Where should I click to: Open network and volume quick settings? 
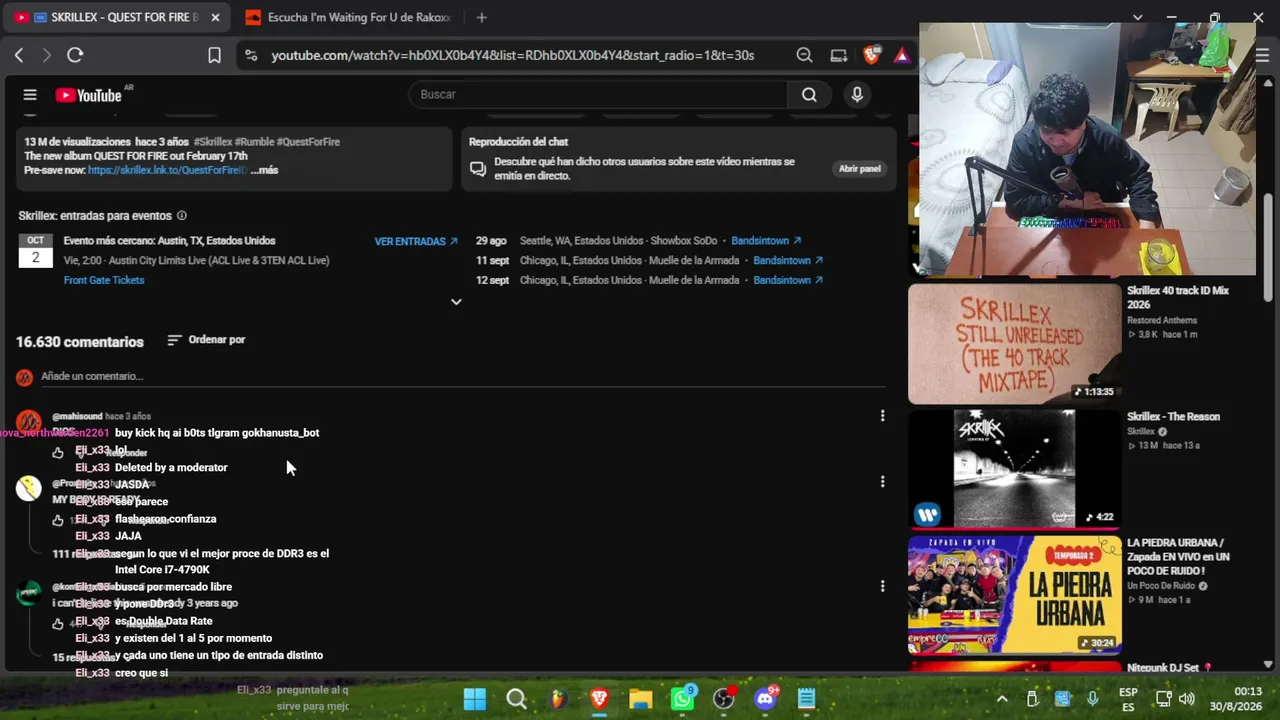click(x=1175, y=699)
